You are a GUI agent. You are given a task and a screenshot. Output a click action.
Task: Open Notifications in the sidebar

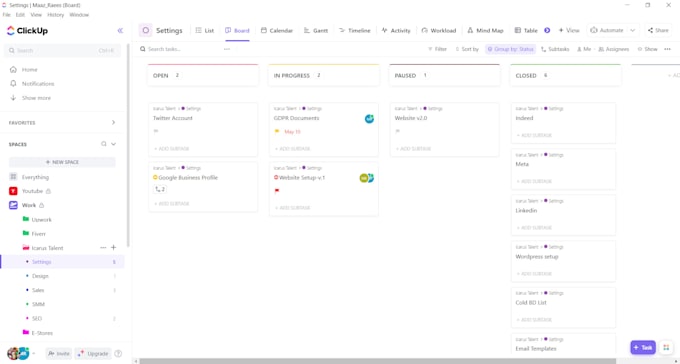point(38,84)
